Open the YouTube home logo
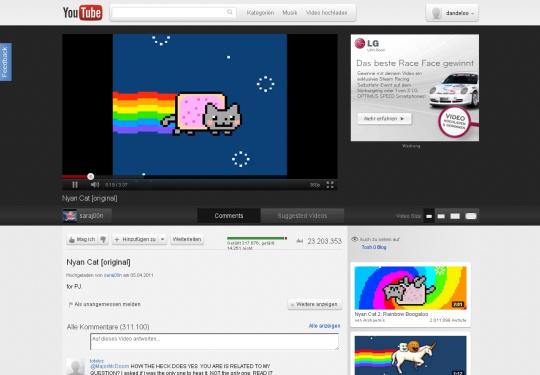Viewport: 540px width, 375px height. [83, 13]
